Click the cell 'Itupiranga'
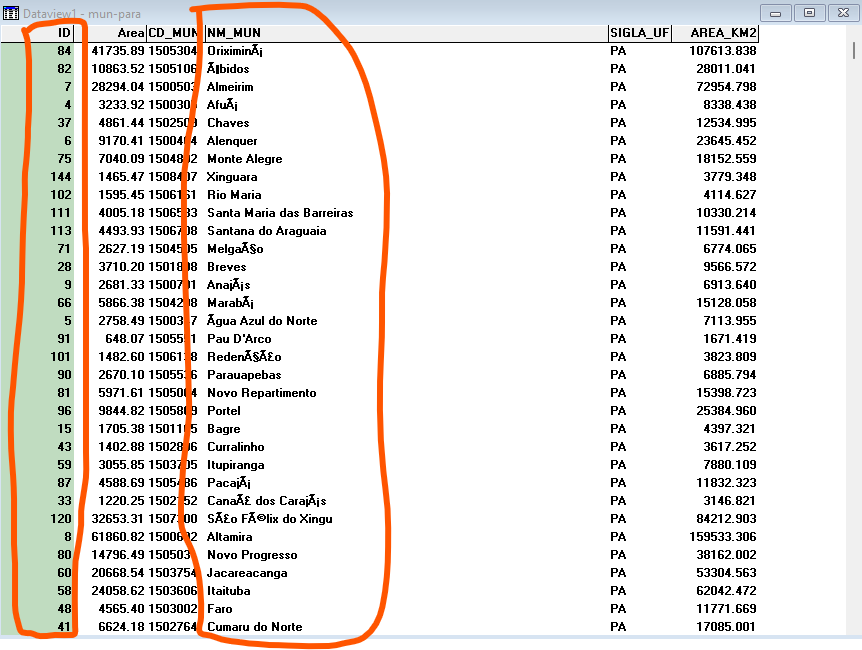This screenshot has height=650, width=862. 236,465
